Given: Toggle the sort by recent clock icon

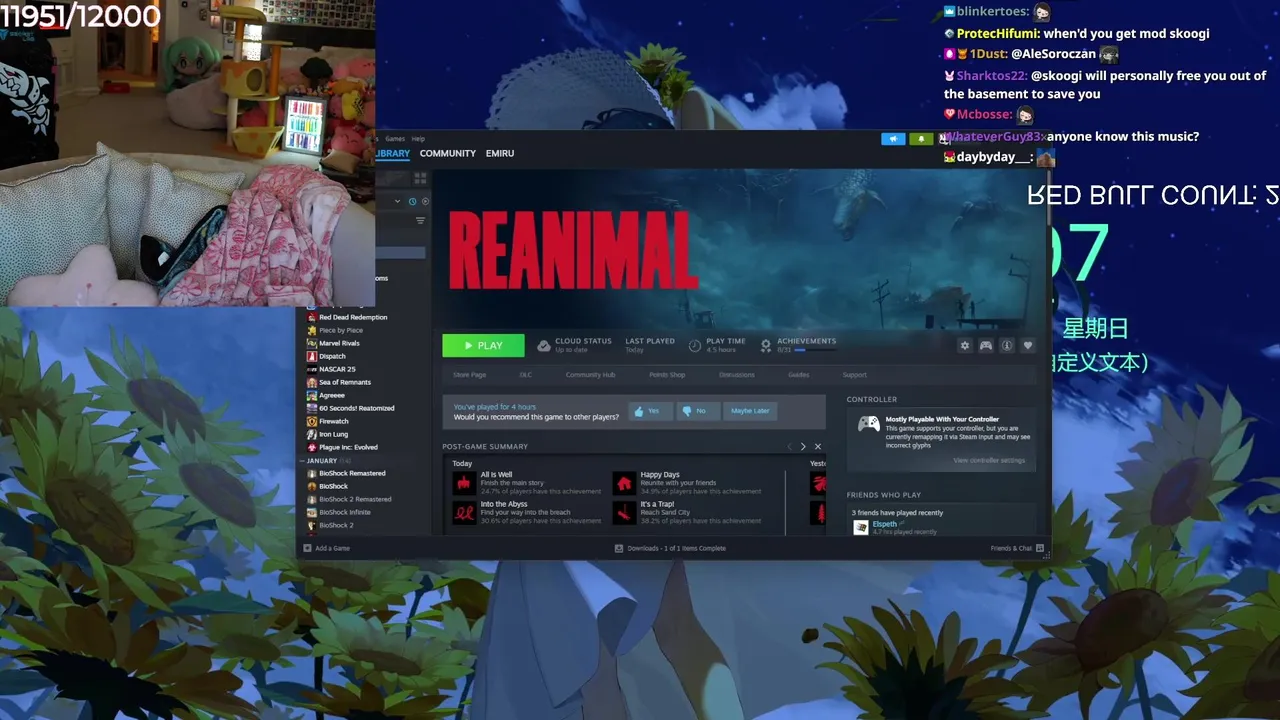Looking at the screenshot, I should (412, 201).
